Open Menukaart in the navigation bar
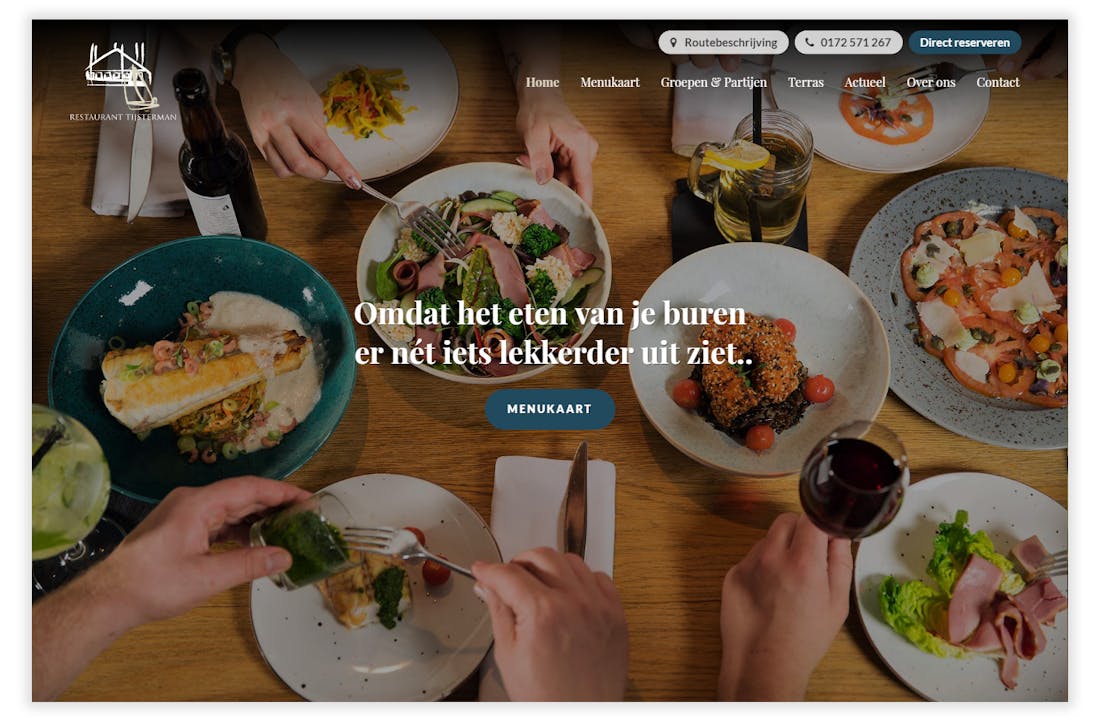 [x=610, y=82]
